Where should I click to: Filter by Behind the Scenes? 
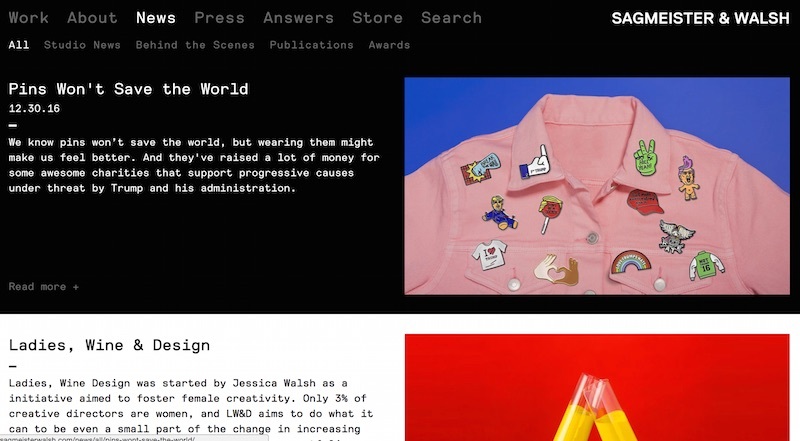[x=195, y=45]
